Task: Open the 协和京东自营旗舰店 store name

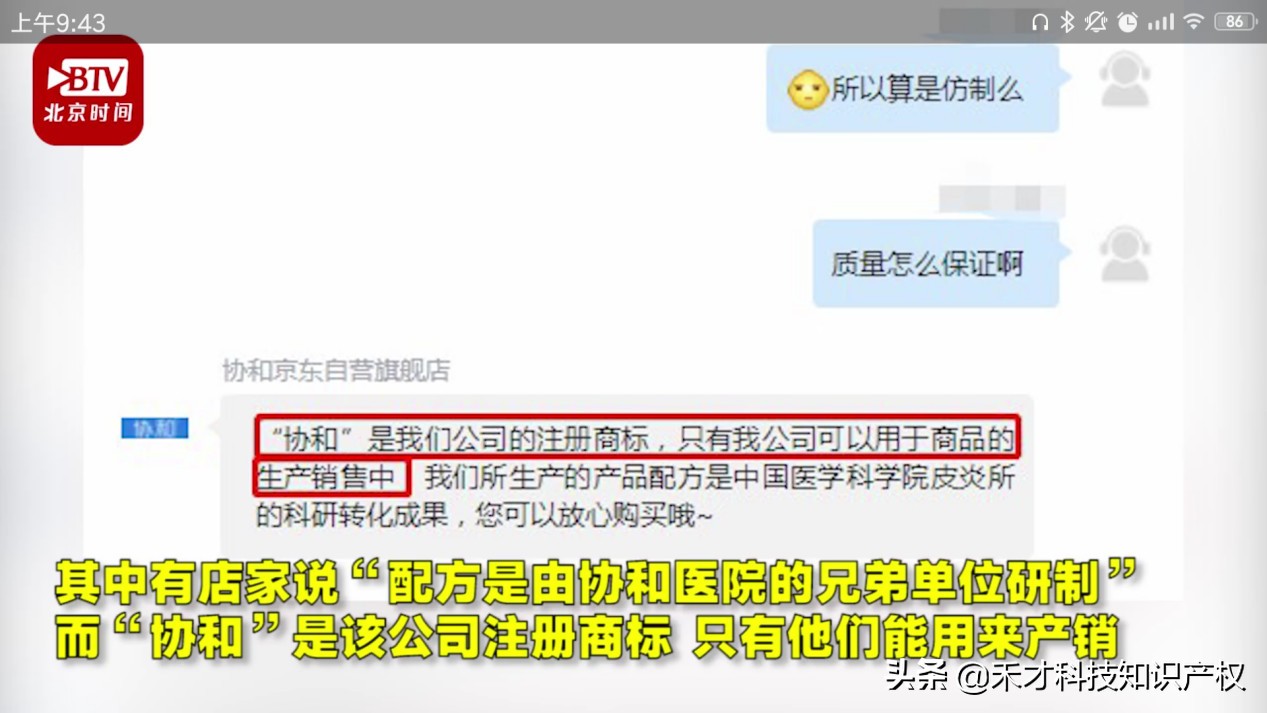Action: pyautogui.click(x=336, y=371)
